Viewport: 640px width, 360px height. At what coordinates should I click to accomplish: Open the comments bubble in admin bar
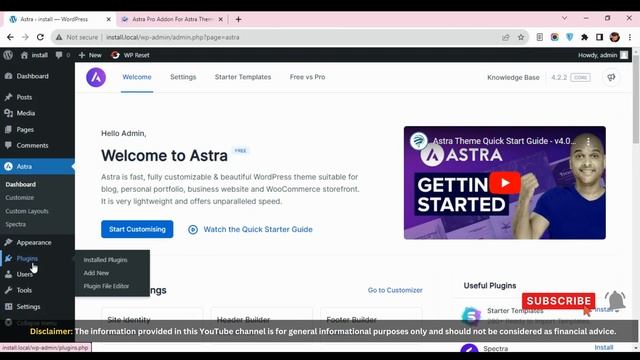(63, 55)
